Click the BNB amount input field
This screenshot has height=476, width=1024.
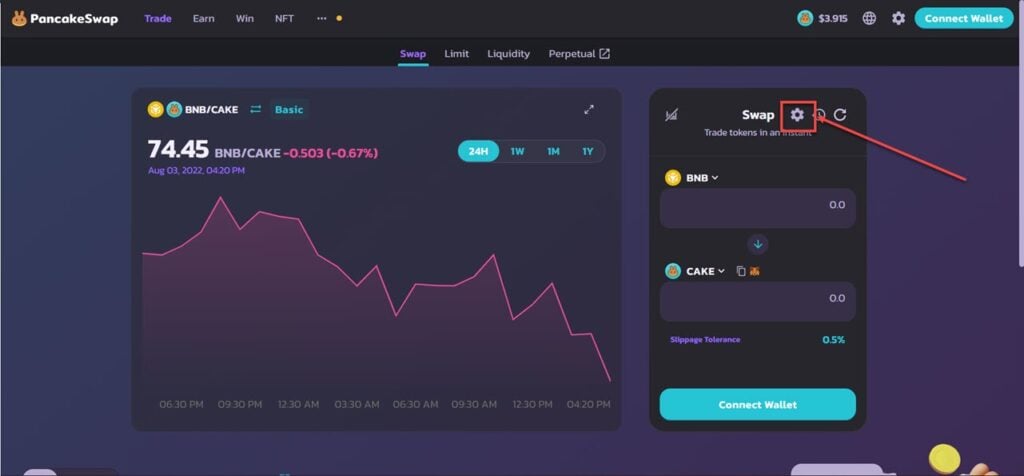[x=758, y=208]
